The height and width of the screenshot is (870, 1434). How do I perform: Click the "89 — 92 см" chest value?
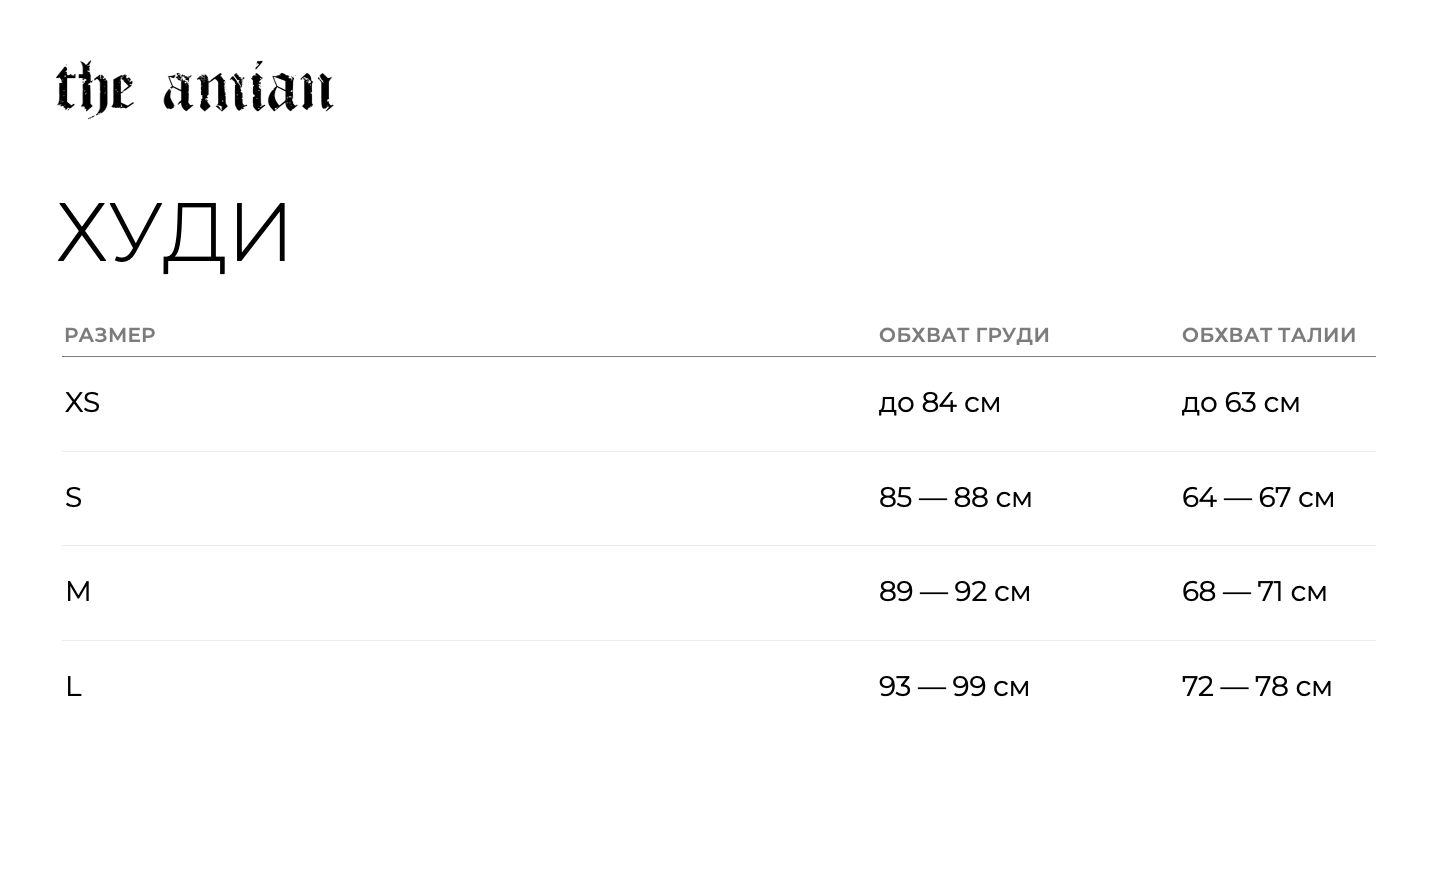click(x=954, y=591)
